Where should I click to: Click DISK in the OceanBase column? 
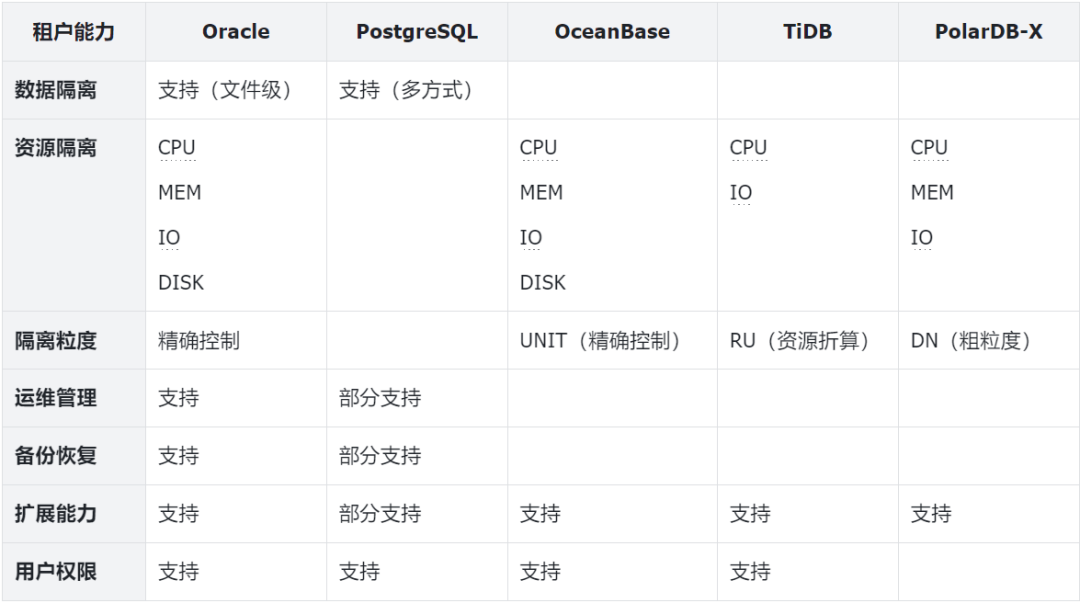pyautogui.click(x=543, y=283)
